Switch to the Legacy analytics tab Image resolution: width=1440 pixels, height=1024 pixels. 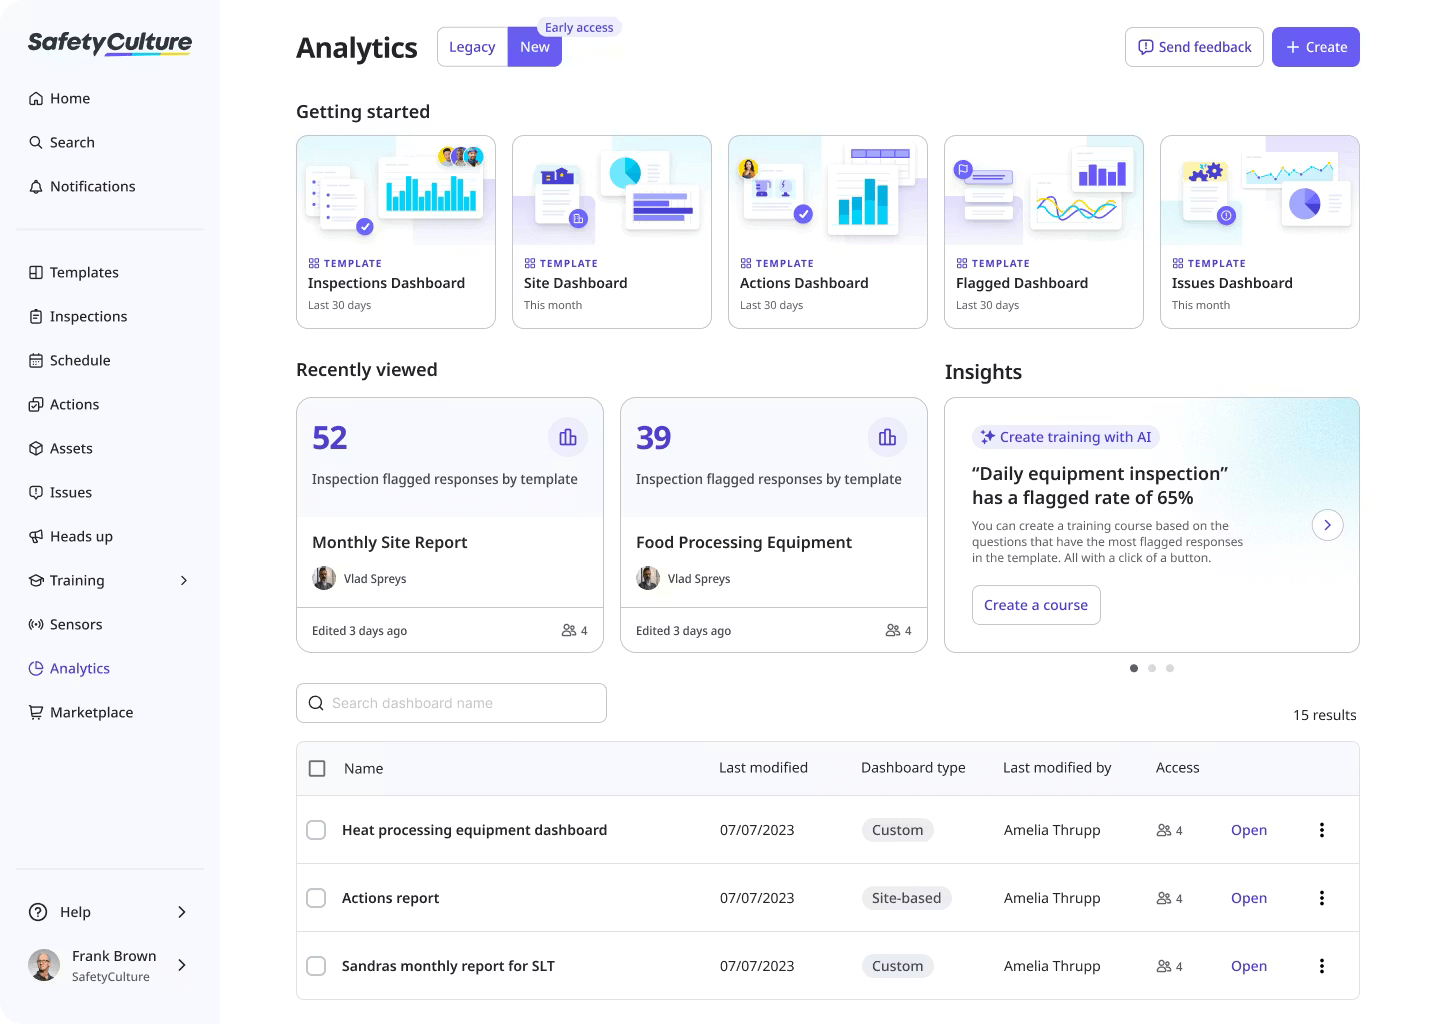coord(472,47)
